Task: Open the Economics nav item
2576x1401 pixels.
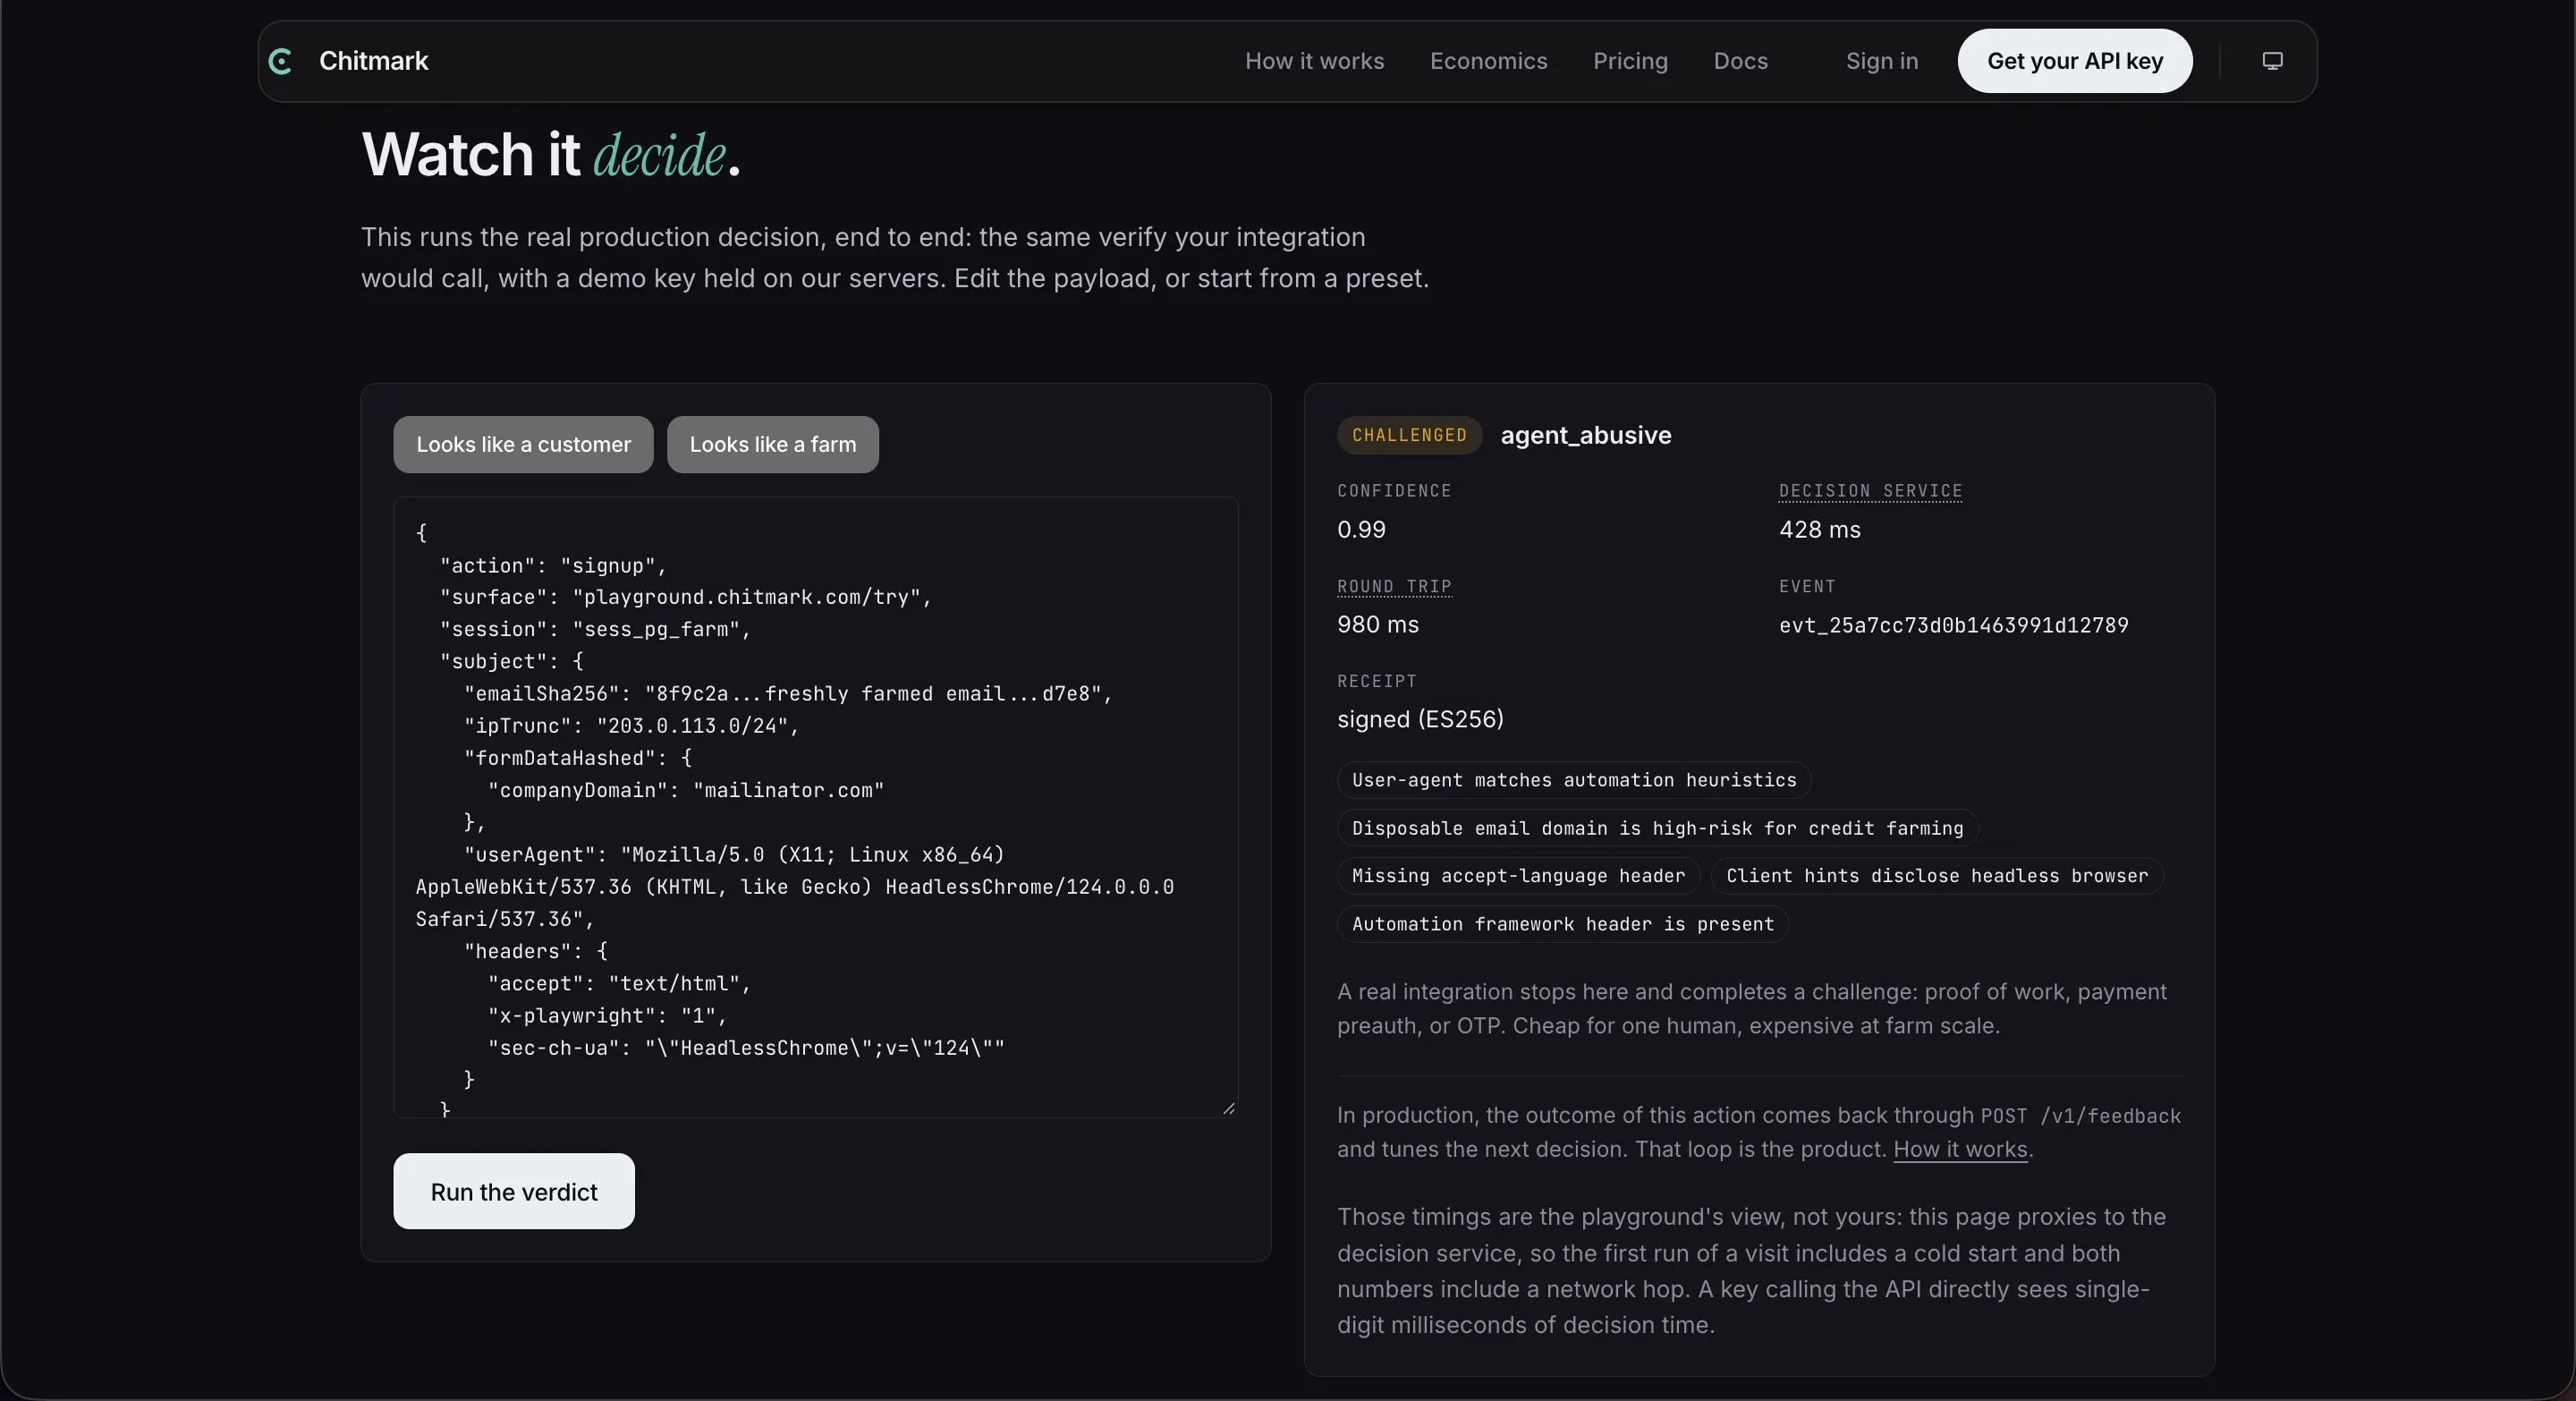Action: [1488, 61]
